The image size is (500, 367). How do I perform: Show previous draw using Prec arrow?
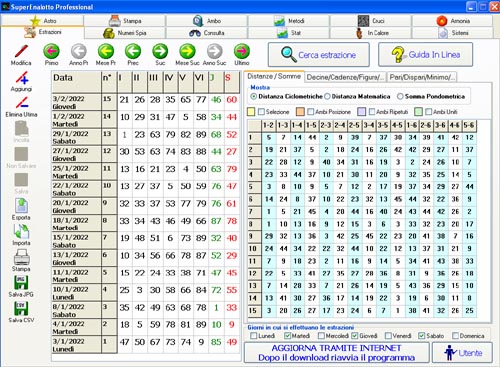133,52
